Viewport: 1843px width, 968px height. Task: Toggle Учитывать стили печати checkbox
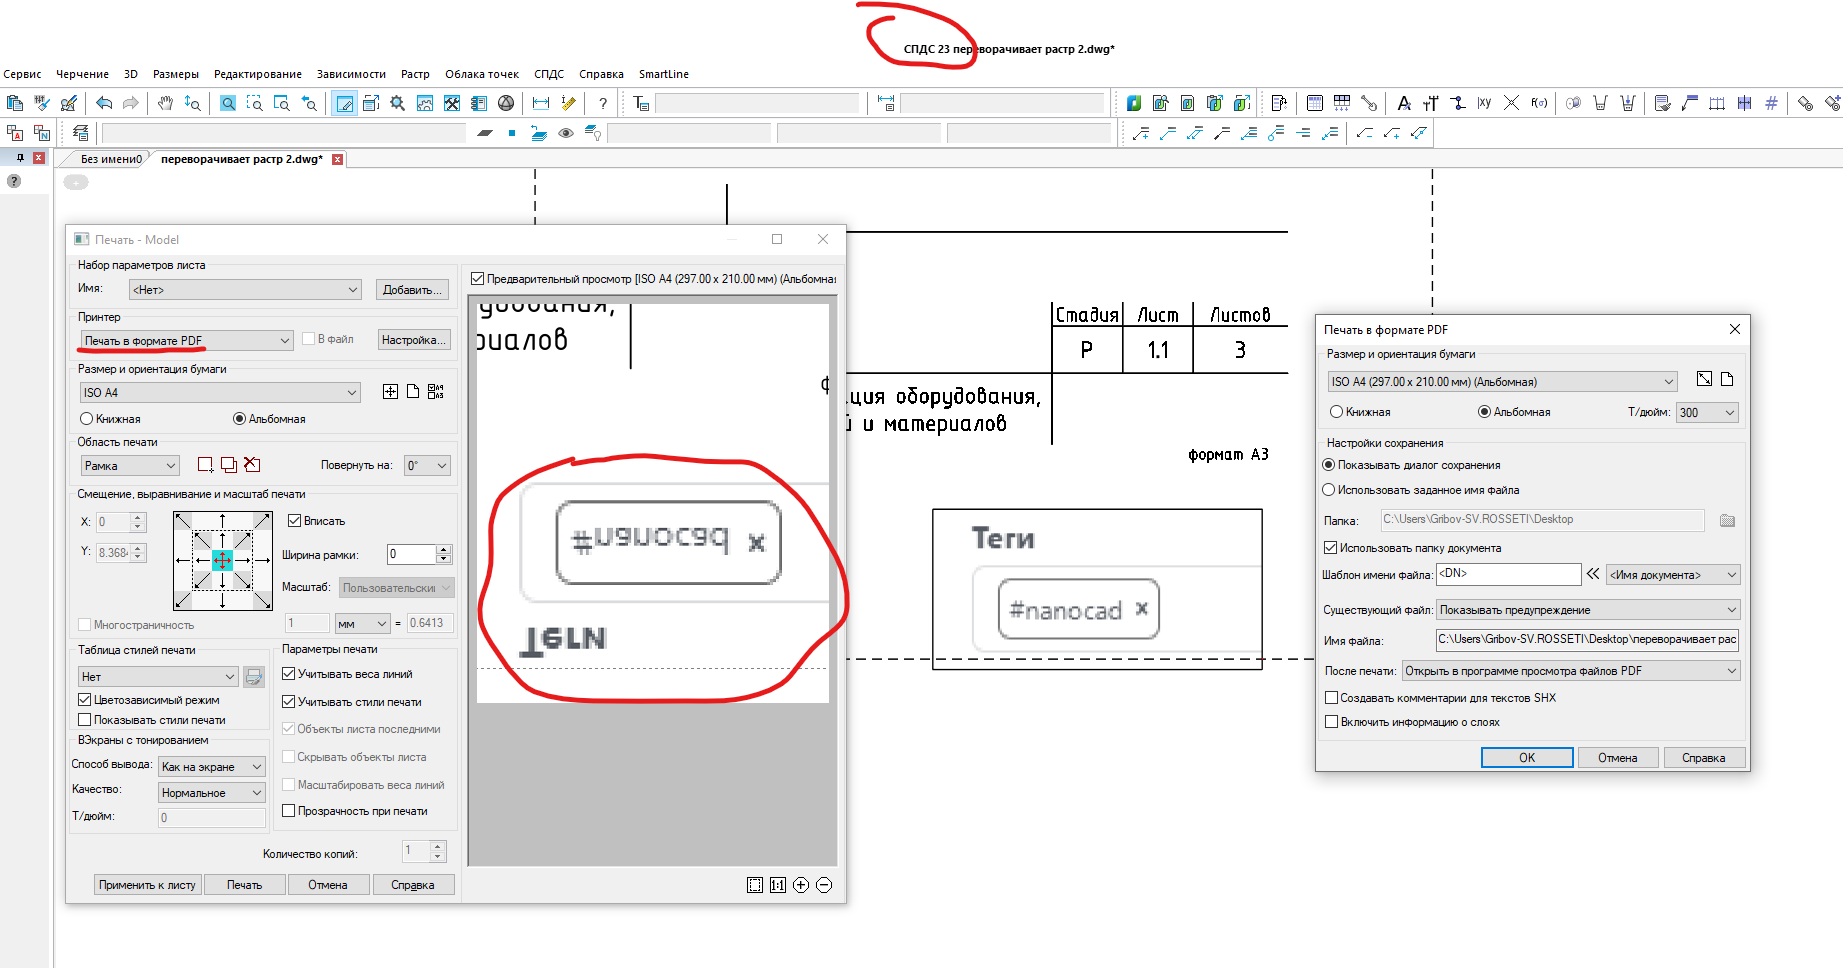[x=289, y=702]
